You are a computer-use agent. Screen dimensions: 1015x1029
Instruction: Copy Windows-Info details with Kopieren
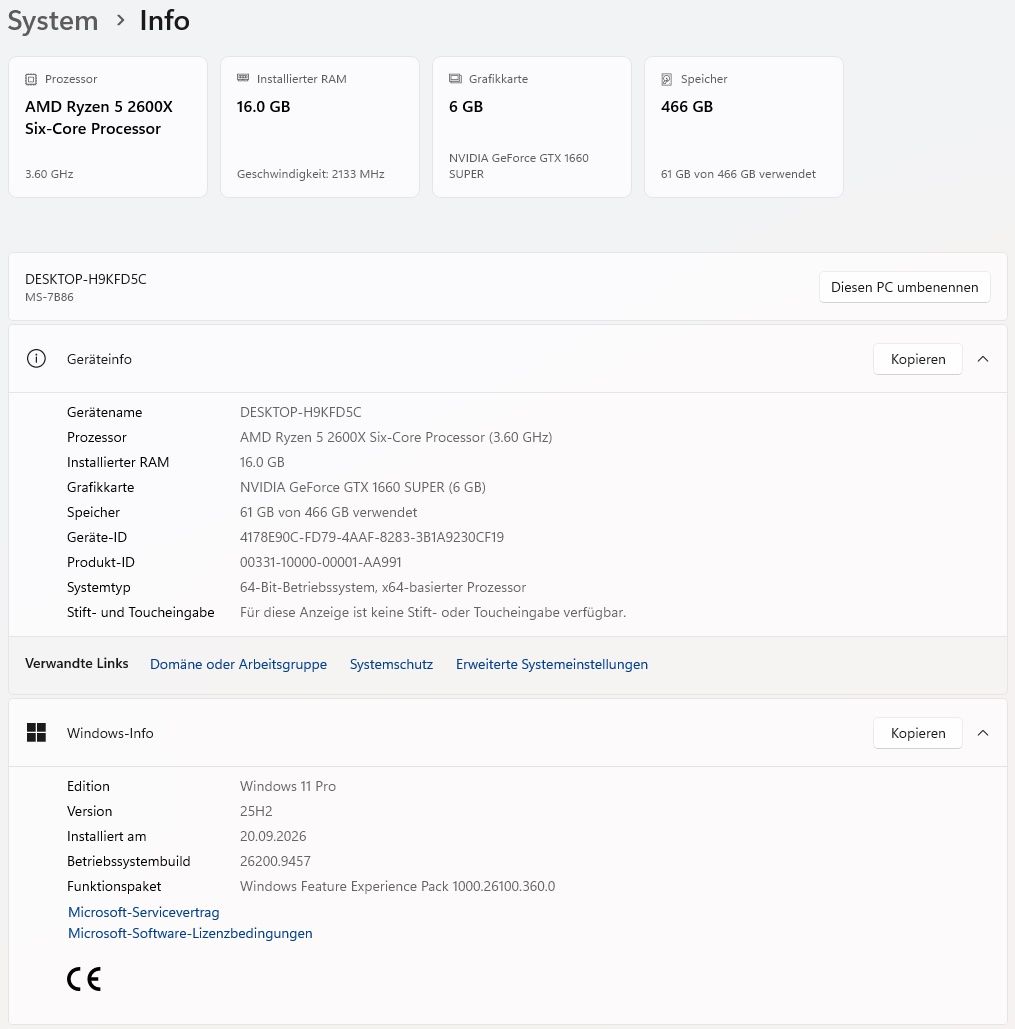(x=917, y=733)
